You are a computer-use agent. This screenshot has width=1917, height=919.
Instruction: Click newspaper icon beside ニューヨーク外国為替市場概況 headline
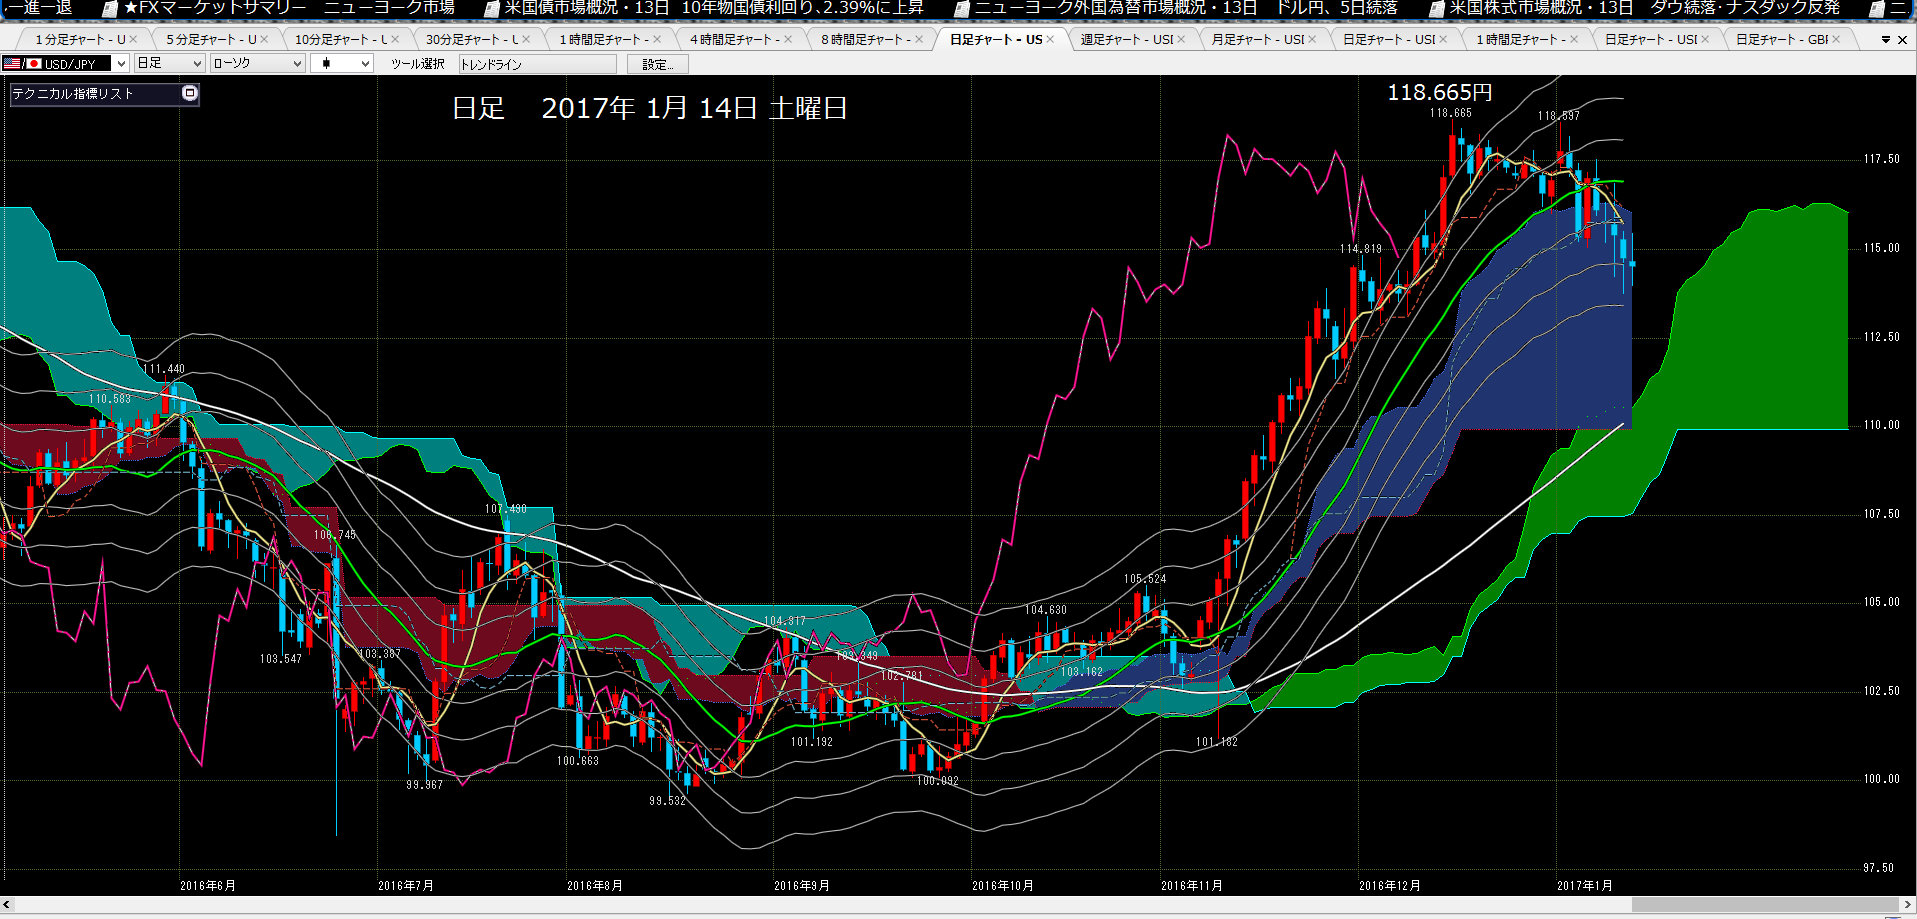pos(961,8)
